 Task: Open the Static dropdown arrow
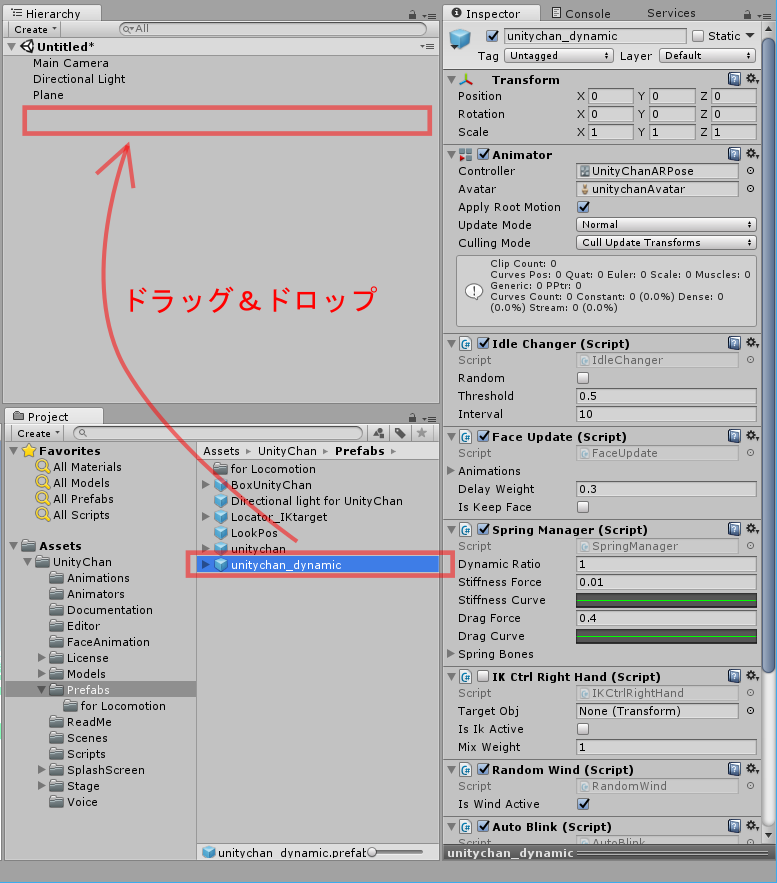pyautogui.click(x=750, y=35)
